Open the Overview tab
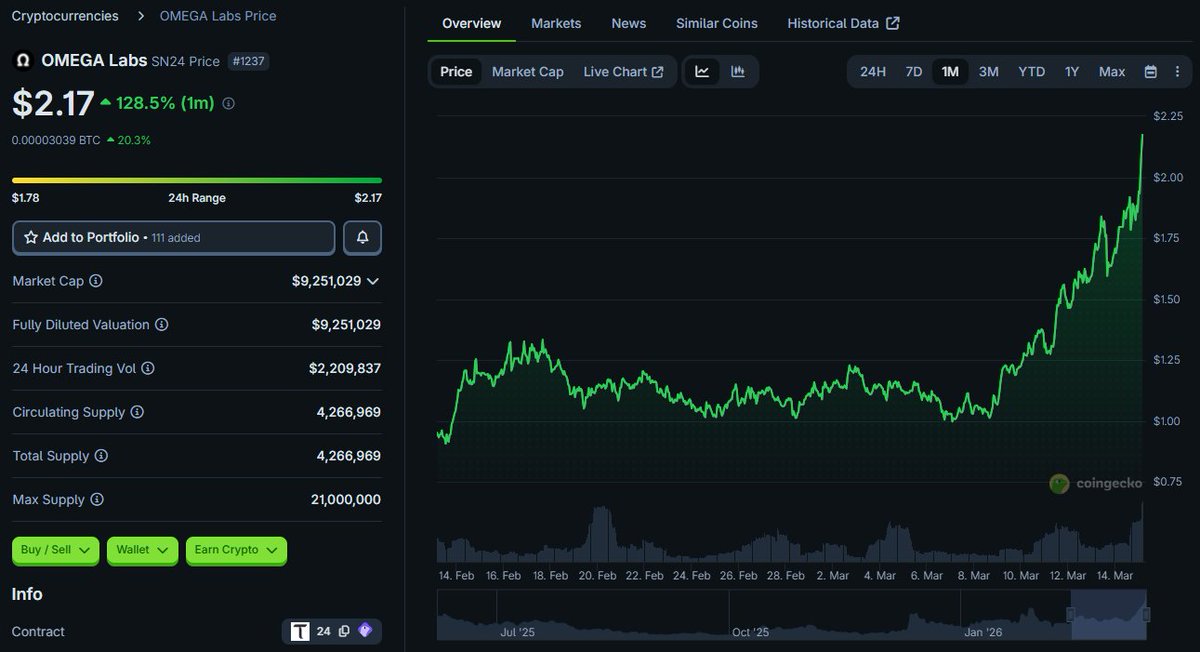The image size is (1200, 652). pyautogui.click(x=472, y=23)
